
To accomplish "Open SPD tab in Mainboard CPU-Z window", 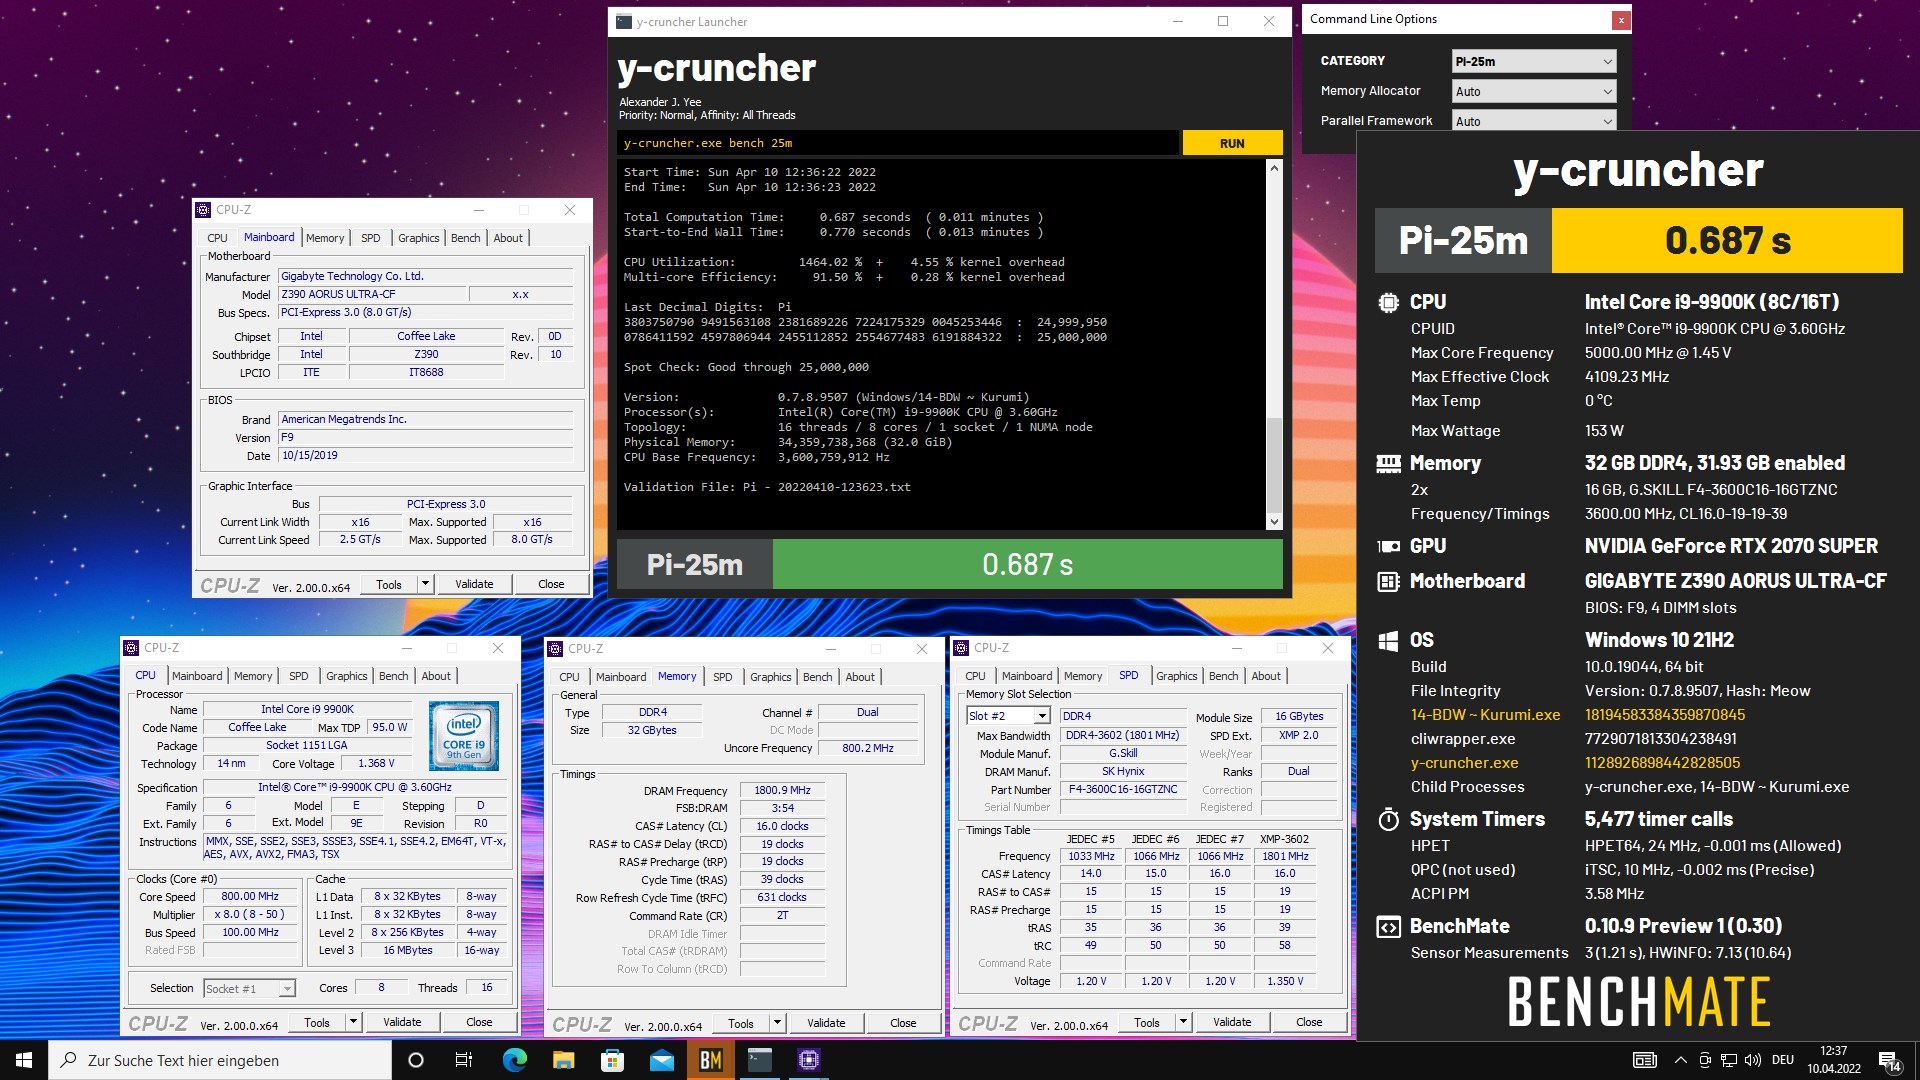I will click(371, 238).
